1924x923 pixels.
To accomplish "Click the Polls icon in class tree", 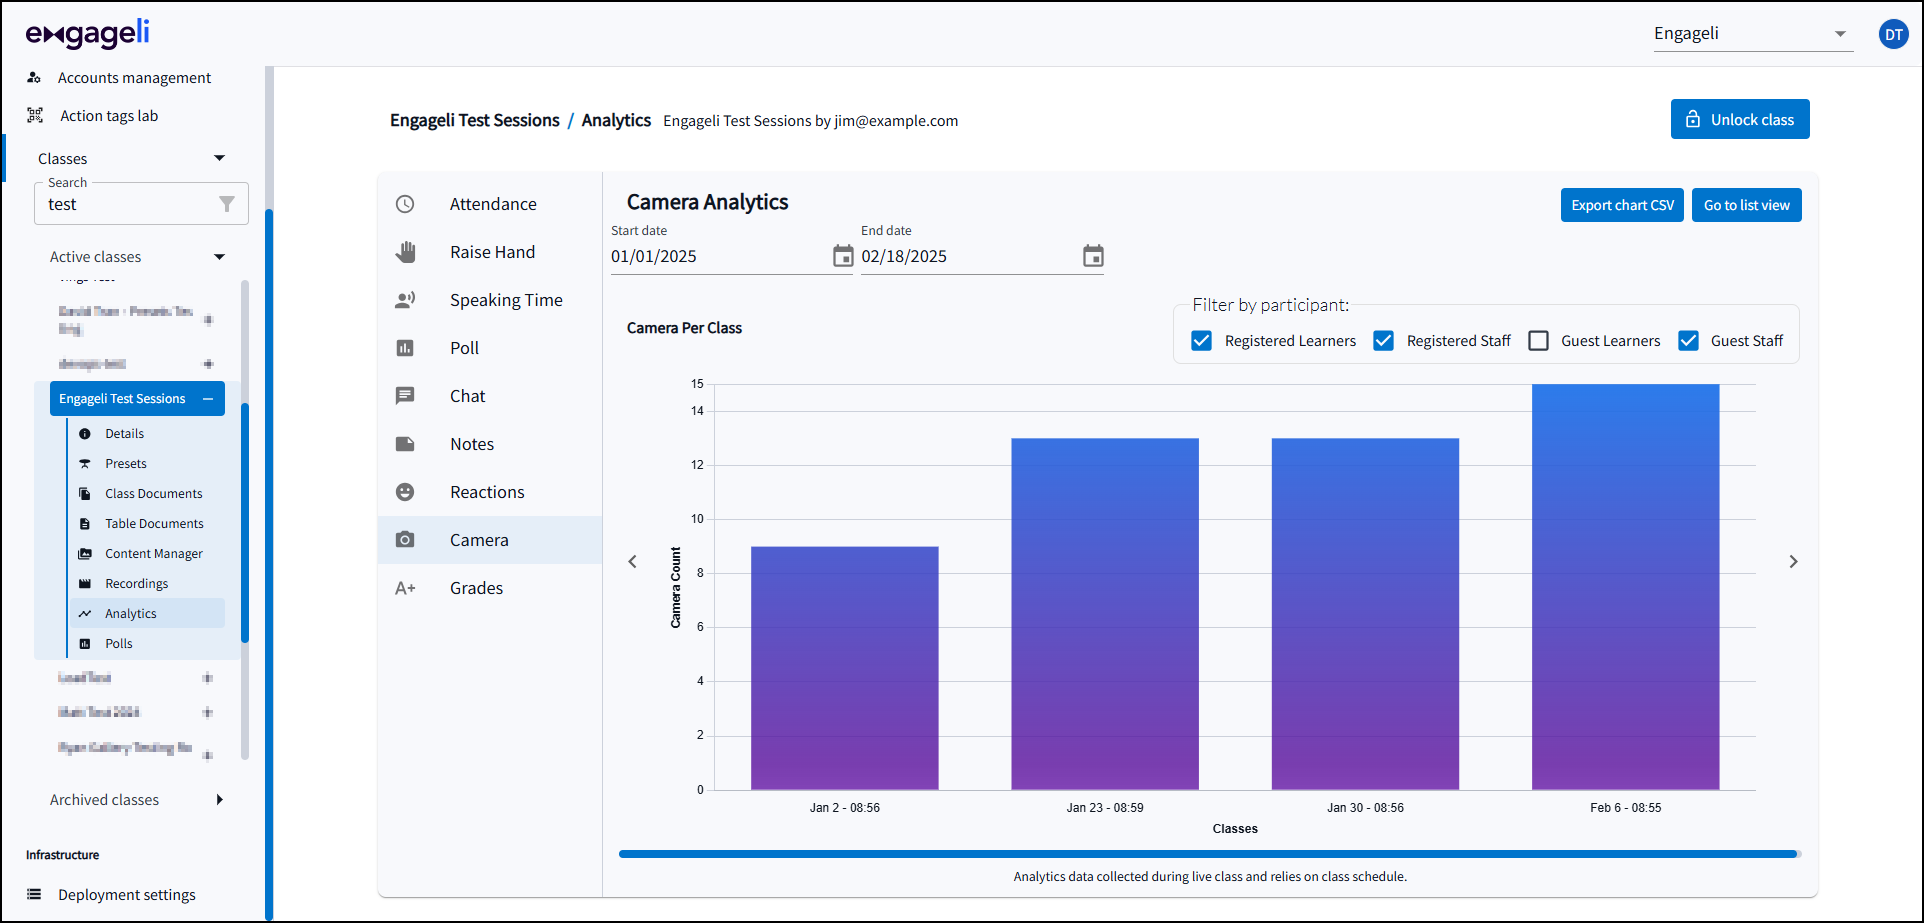I will click(85, 644).
